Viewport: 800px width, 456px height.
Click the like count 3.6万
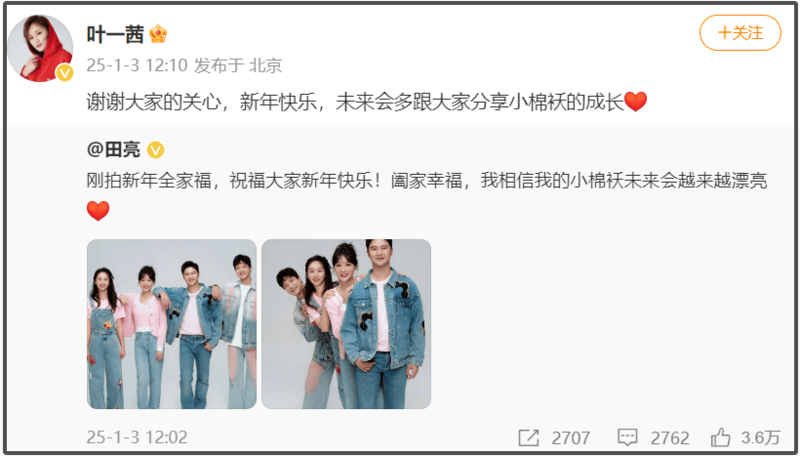pos(761,438)
